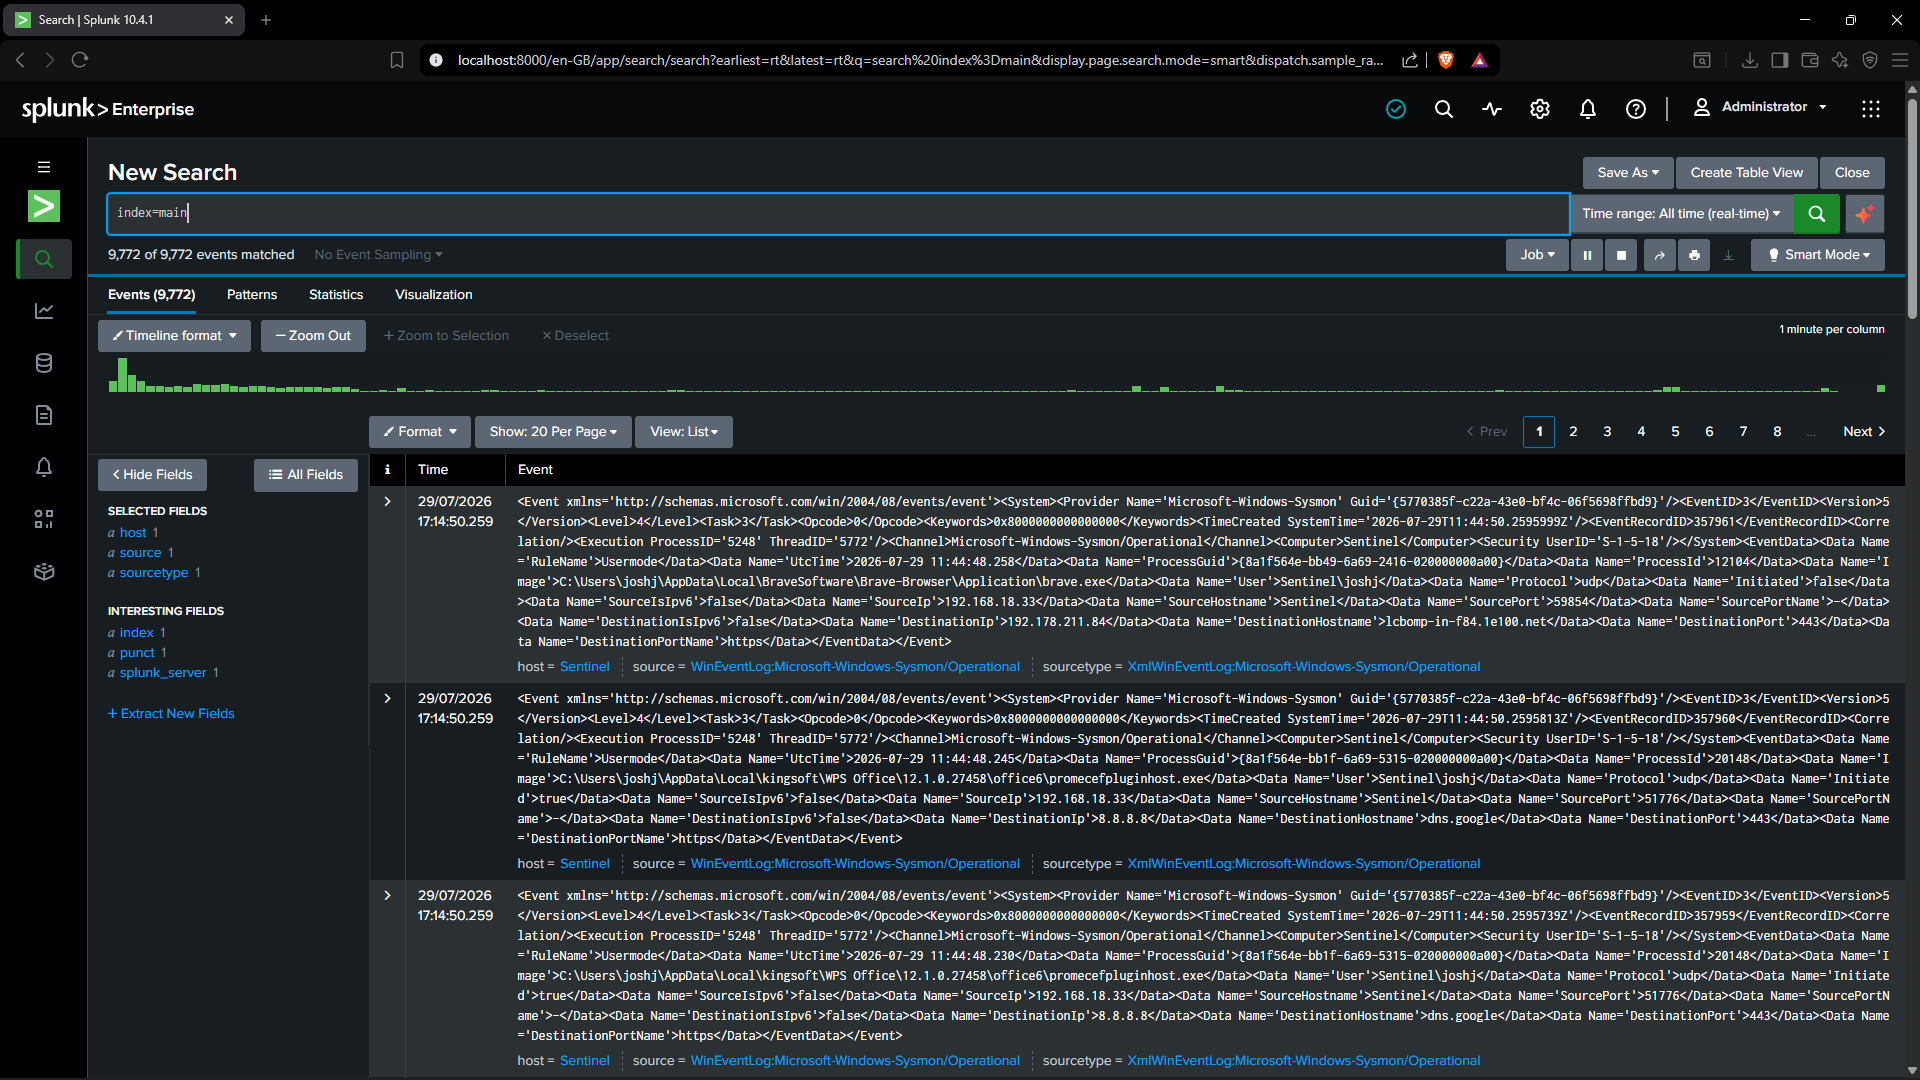Open All Fields dialog

click(x=306, y=475)
